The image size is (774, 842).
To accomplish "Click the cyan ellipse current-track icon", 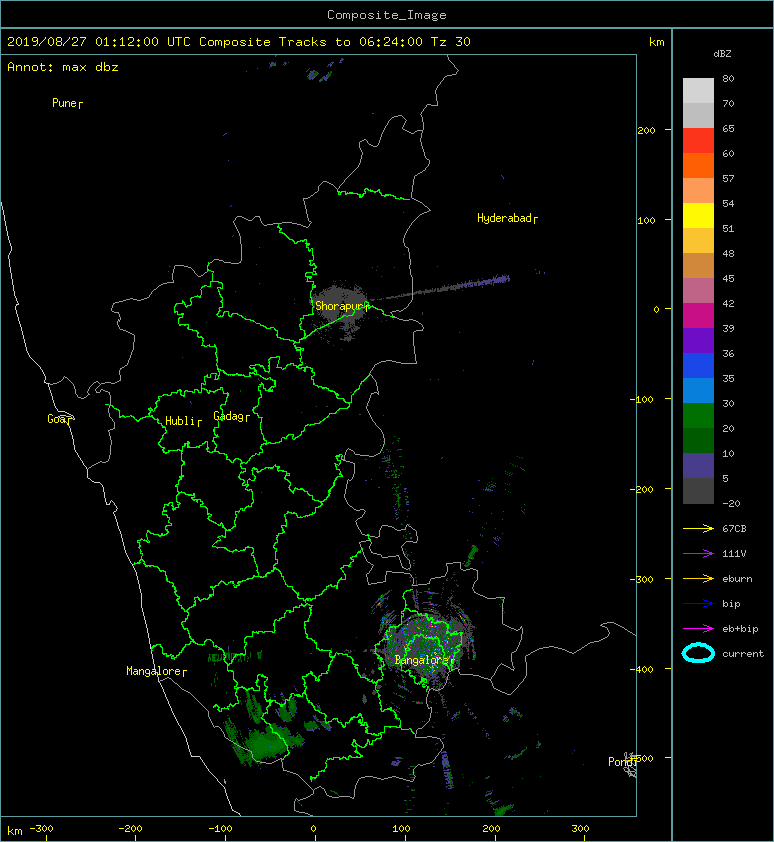I will pyautogui.click(x=698, y=653).
